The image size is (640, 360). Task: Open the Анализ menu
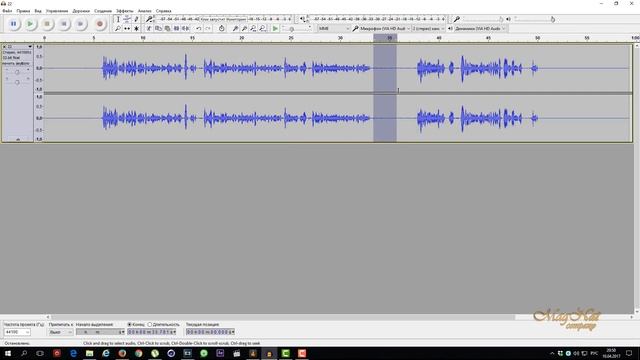[x=144, y=11]
